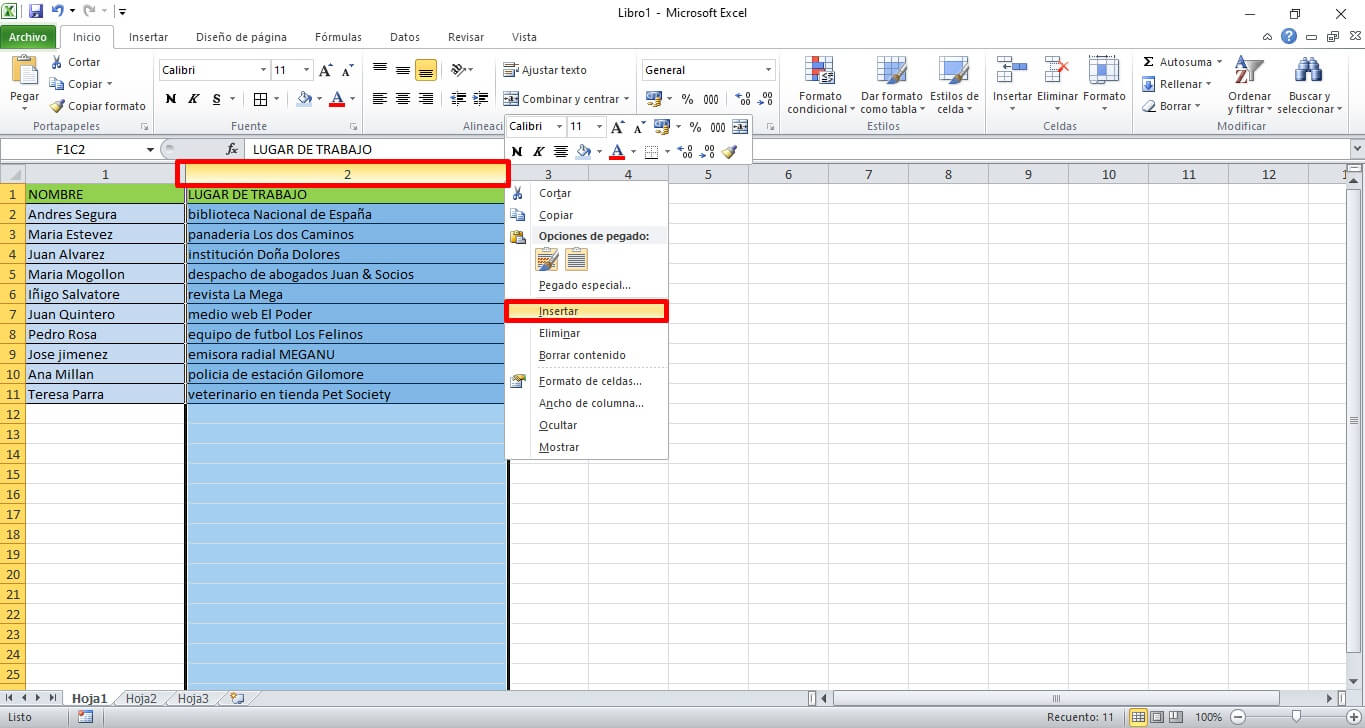The width and height of the screenshot is (1365, 728).
Task: Click the percent style icon in ribbon
Action: coord(687,99)
